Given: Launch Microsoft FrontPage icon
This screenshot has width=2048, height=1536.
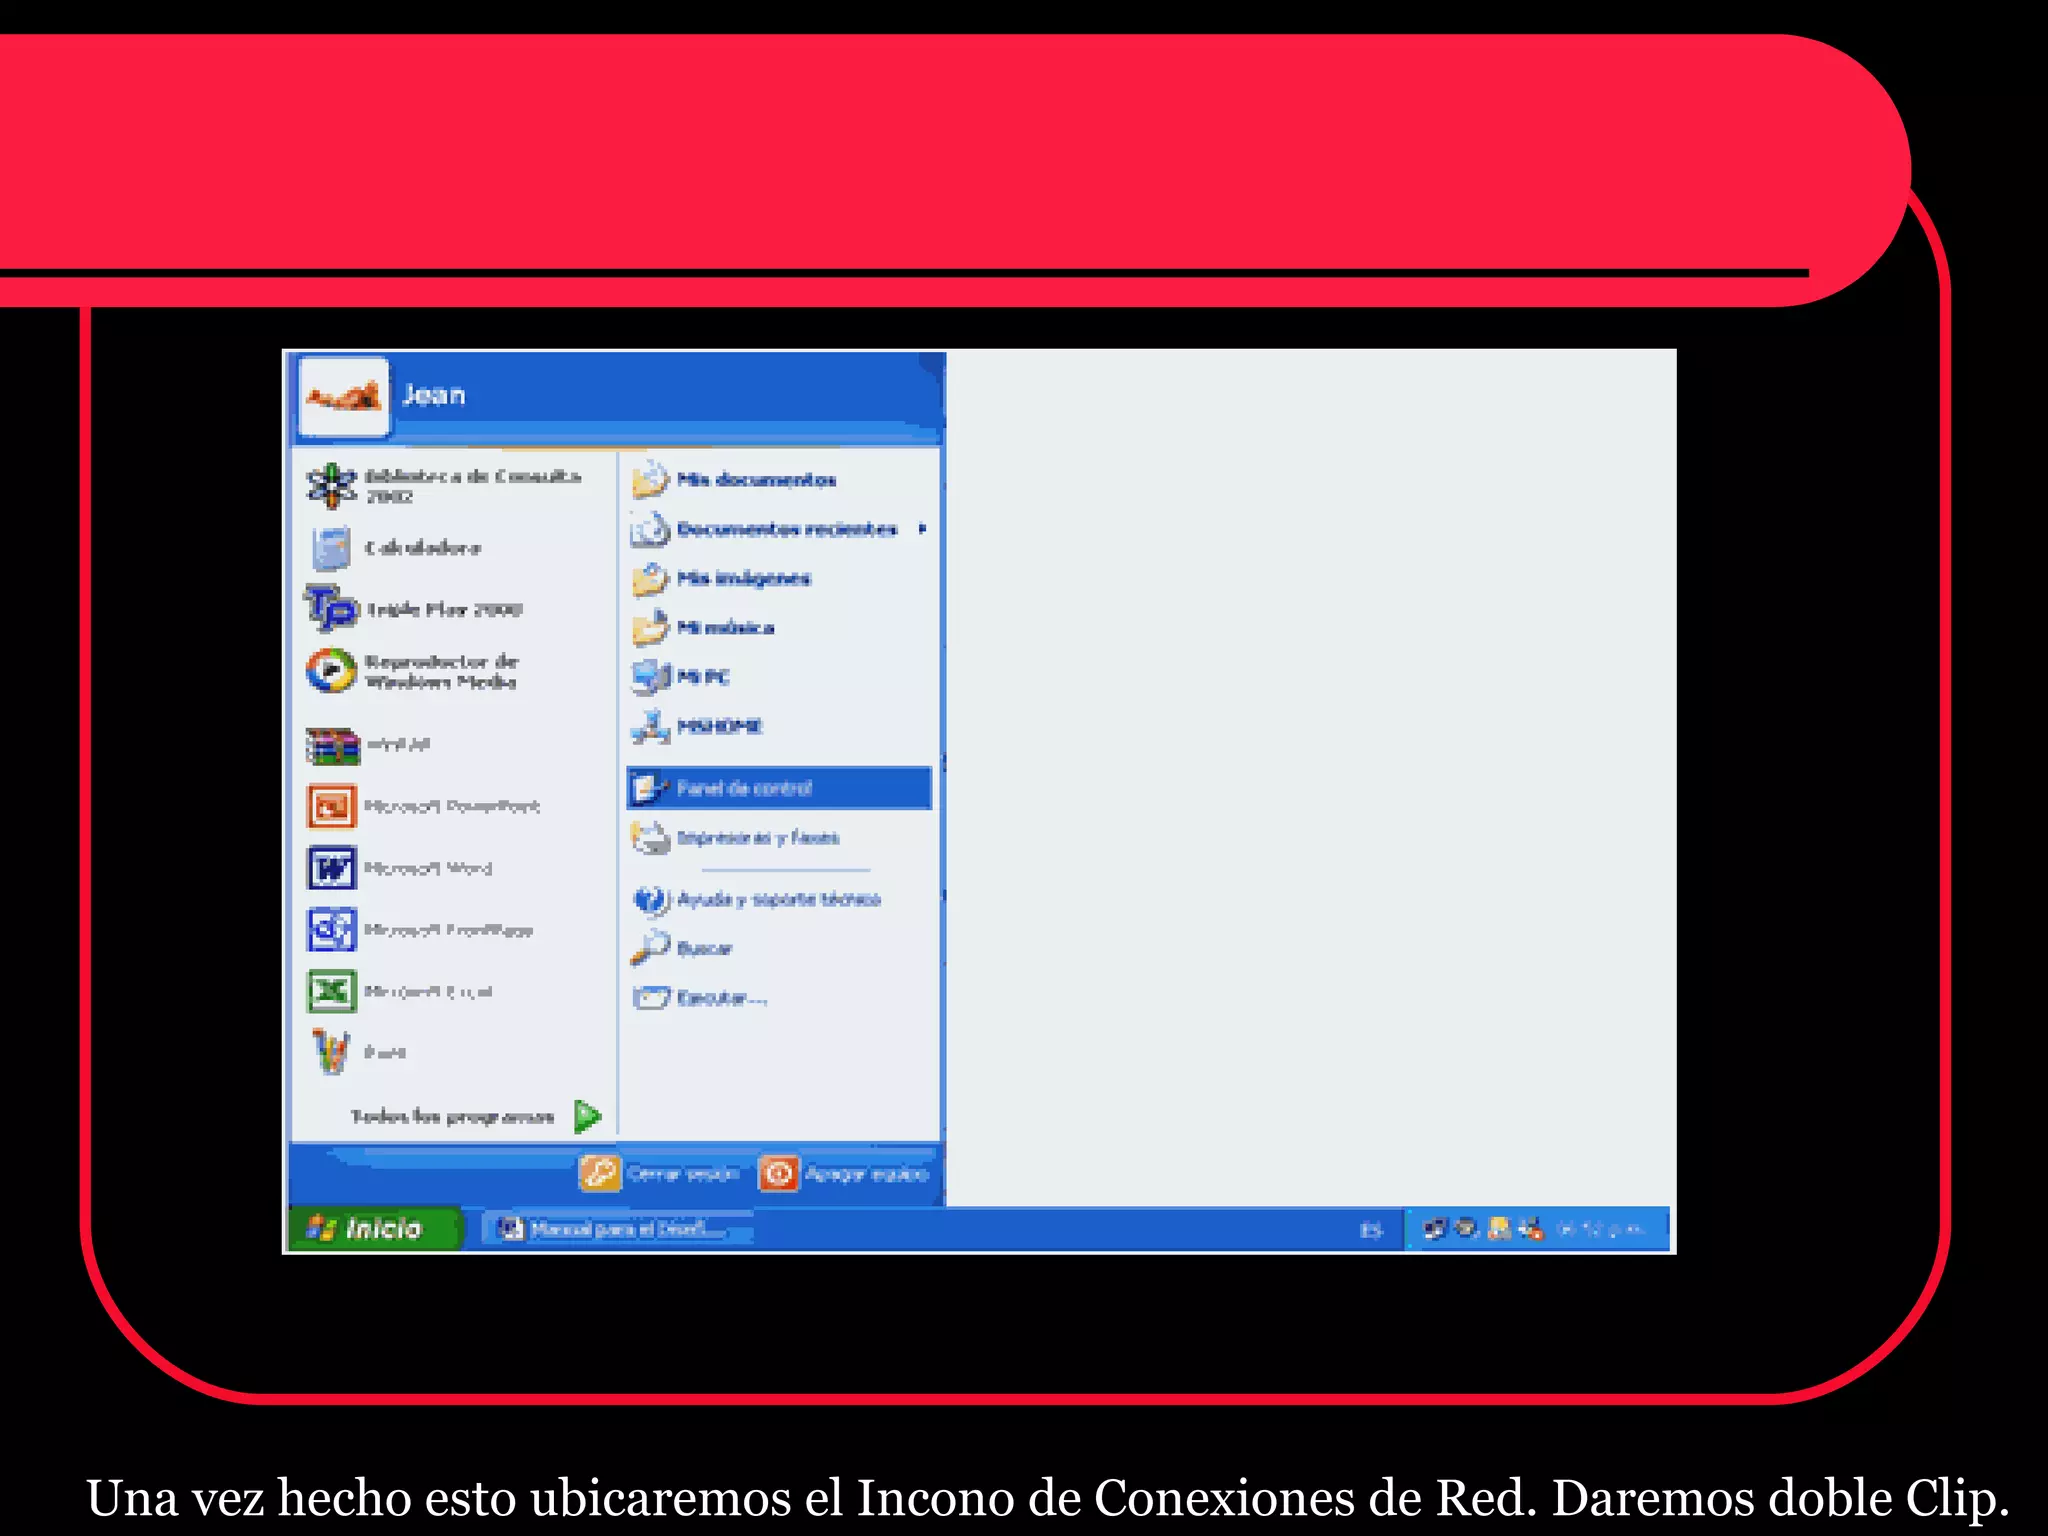Looking at the screenshot, I should [x=332, y=930].
